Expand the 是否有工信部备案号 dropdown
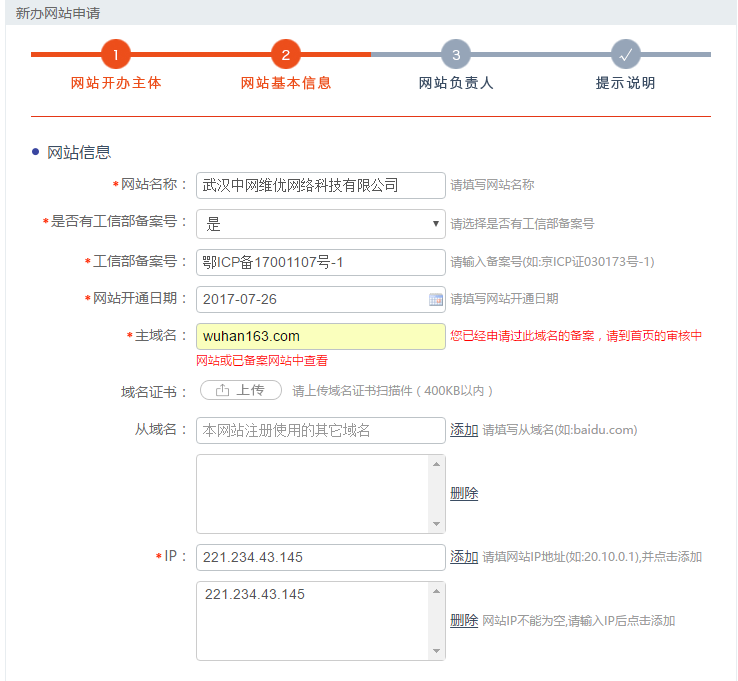The image size is (738, 681). [x=435, y=224]
